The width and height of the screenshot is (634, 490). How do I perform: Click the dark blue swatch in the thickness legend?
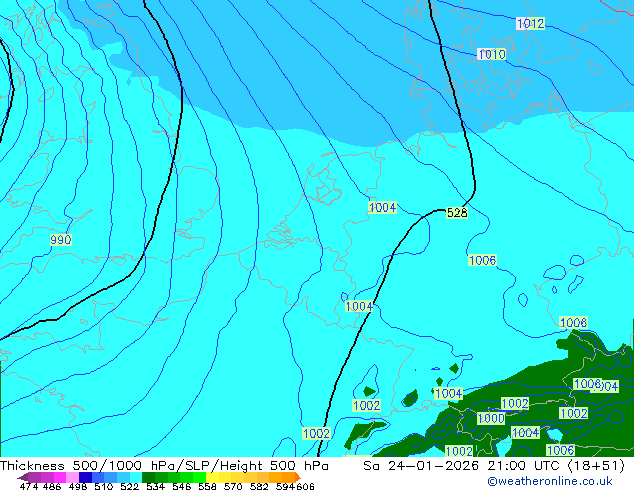pyautogui.click(x=85, y=477)
